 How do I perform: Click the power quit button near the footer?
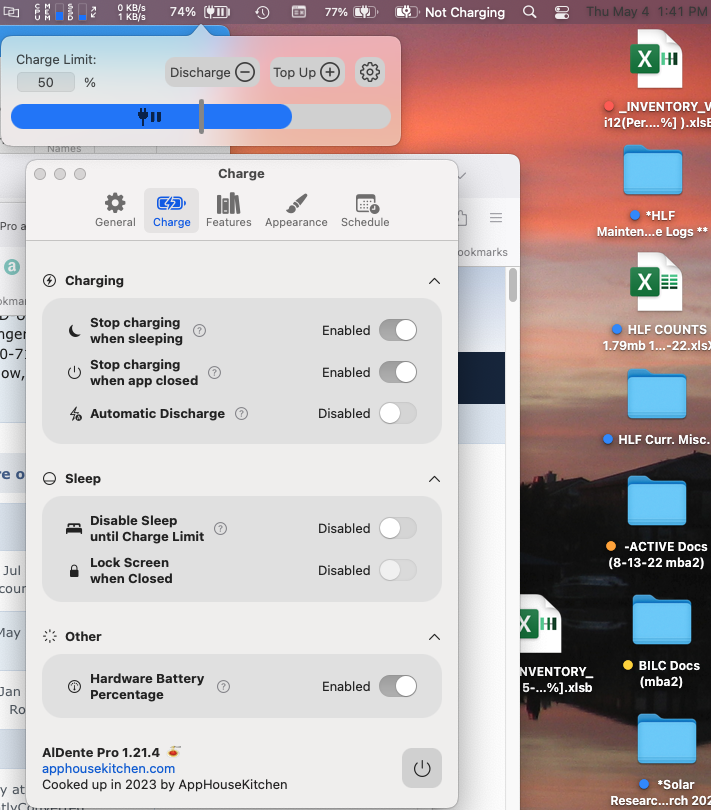pos(422,768)
